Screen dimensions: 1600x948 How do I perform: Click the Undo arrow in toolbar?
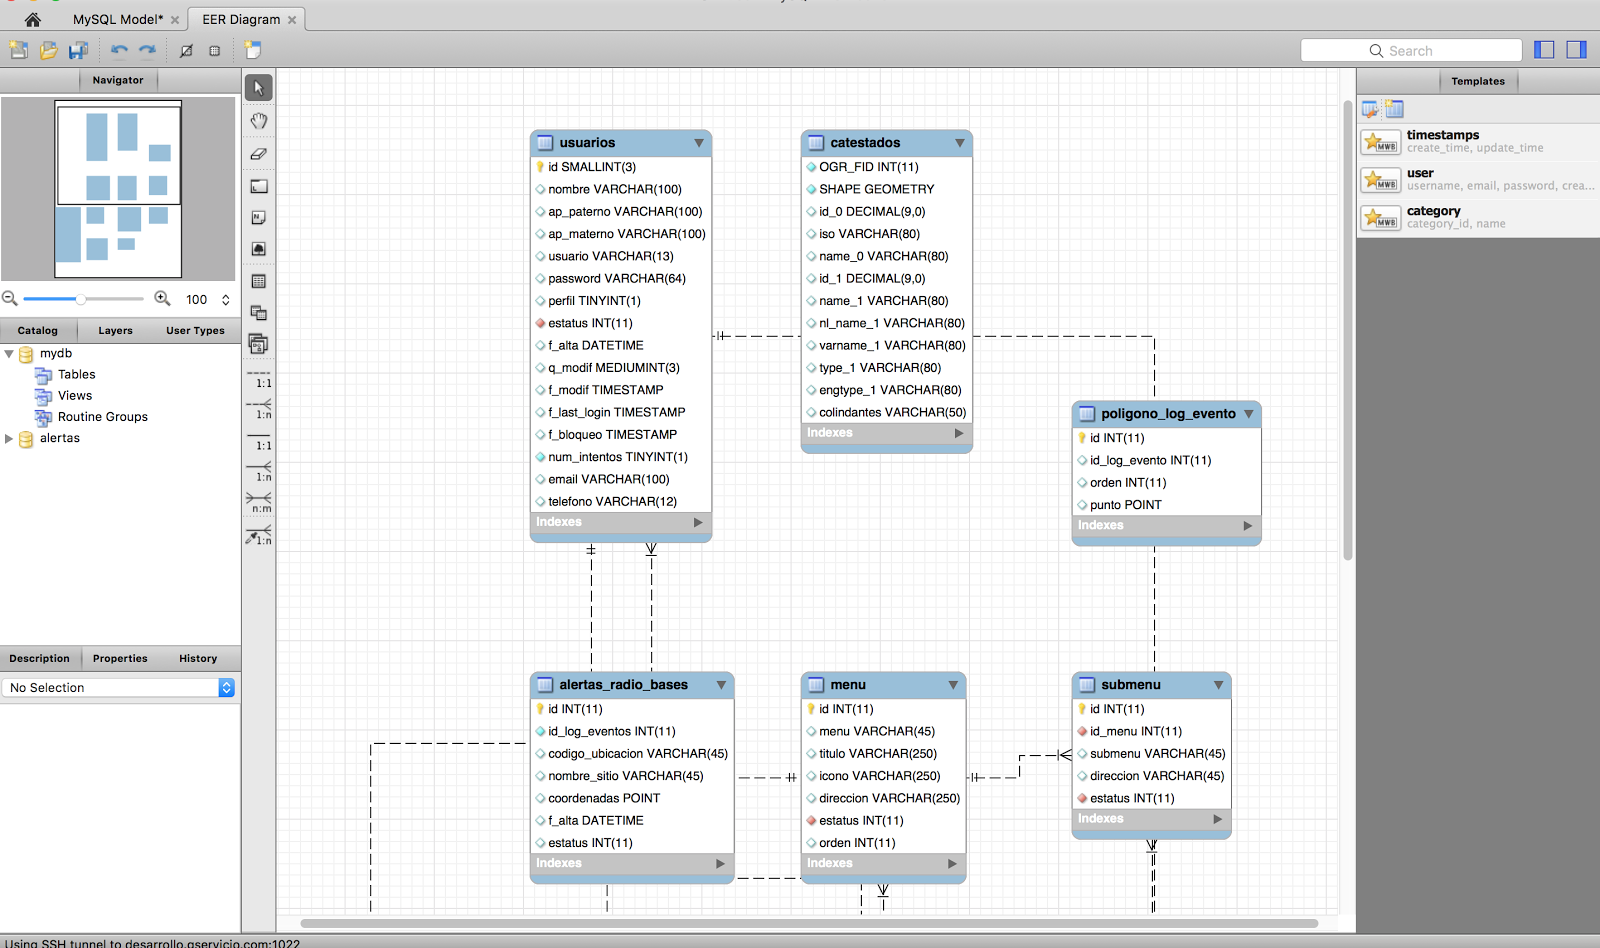click(x=118, y=50)
